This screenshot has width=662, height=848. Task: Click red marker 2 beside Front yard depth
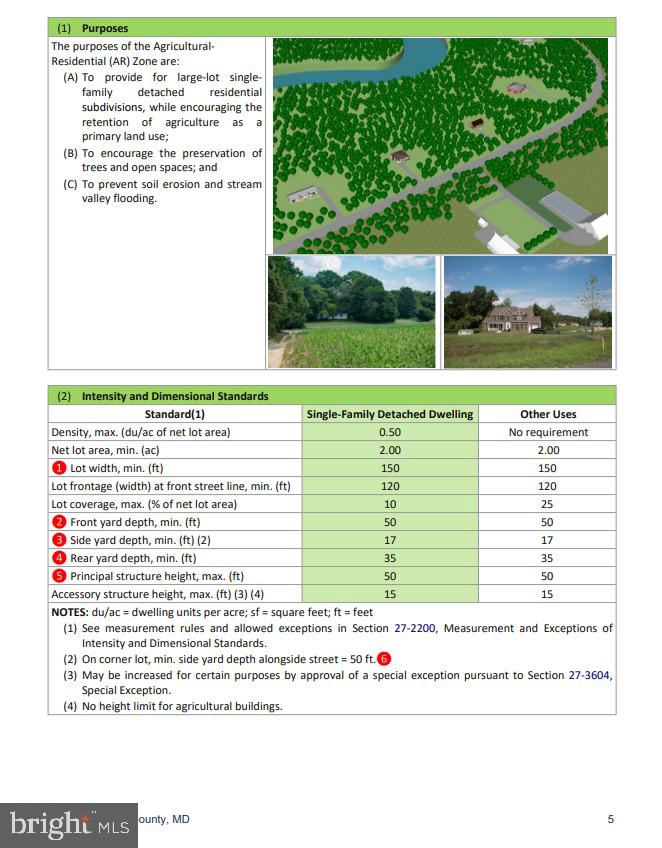[x=59, y=522]
